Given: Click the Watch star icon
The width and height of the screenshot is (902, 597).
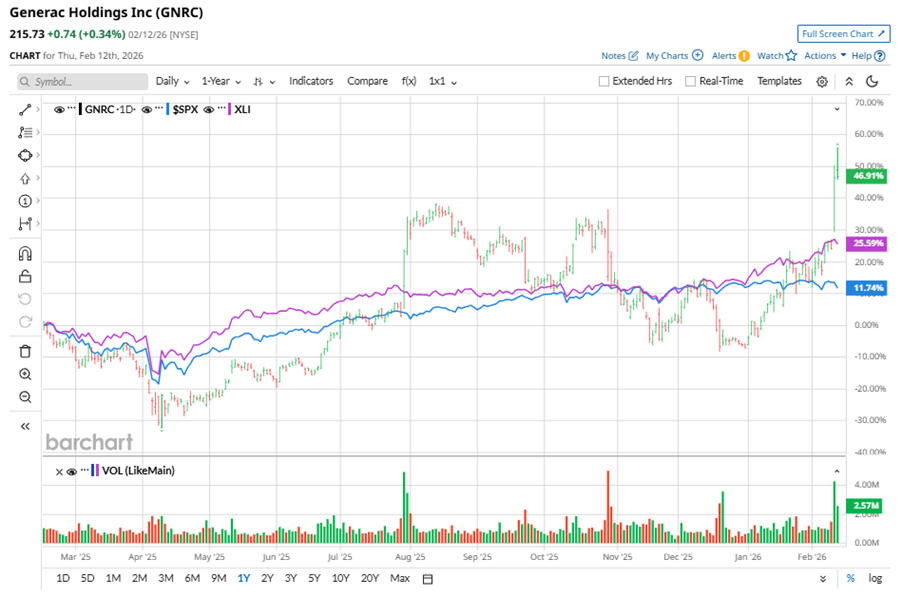Looking at the screenshot, I should [x=792, y=56].
